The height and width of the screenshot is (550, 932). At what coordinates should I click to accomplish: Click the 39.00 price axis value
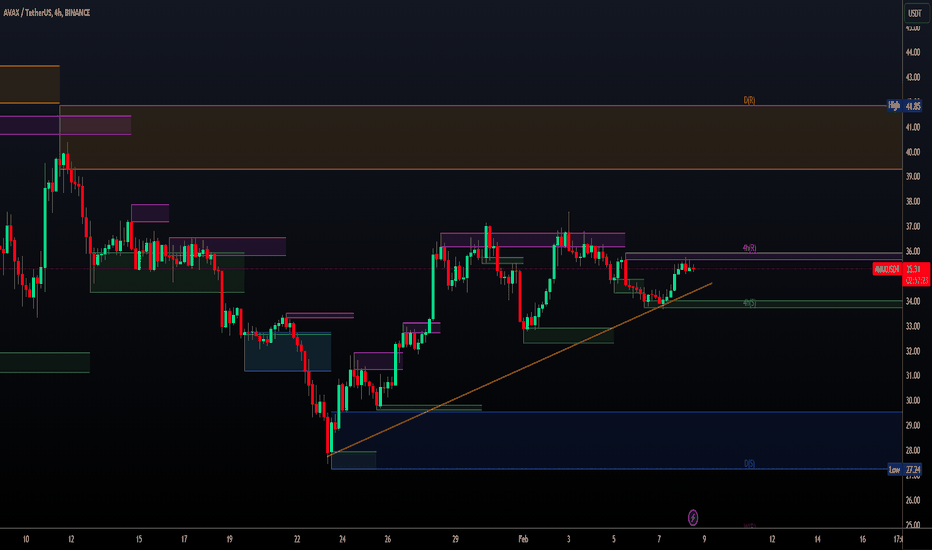click(912, 177)
